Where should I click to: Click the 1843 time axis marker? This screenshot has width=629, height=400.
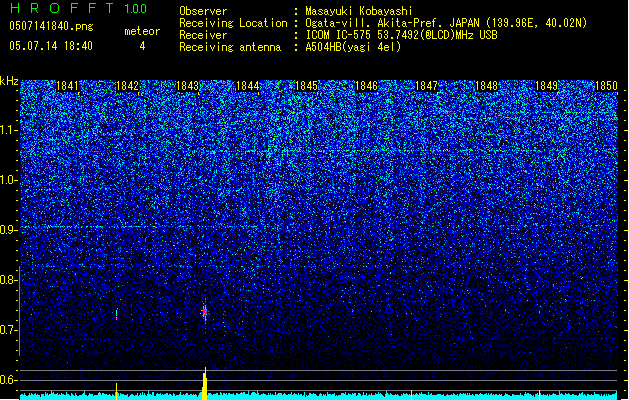tap(187, 86)
